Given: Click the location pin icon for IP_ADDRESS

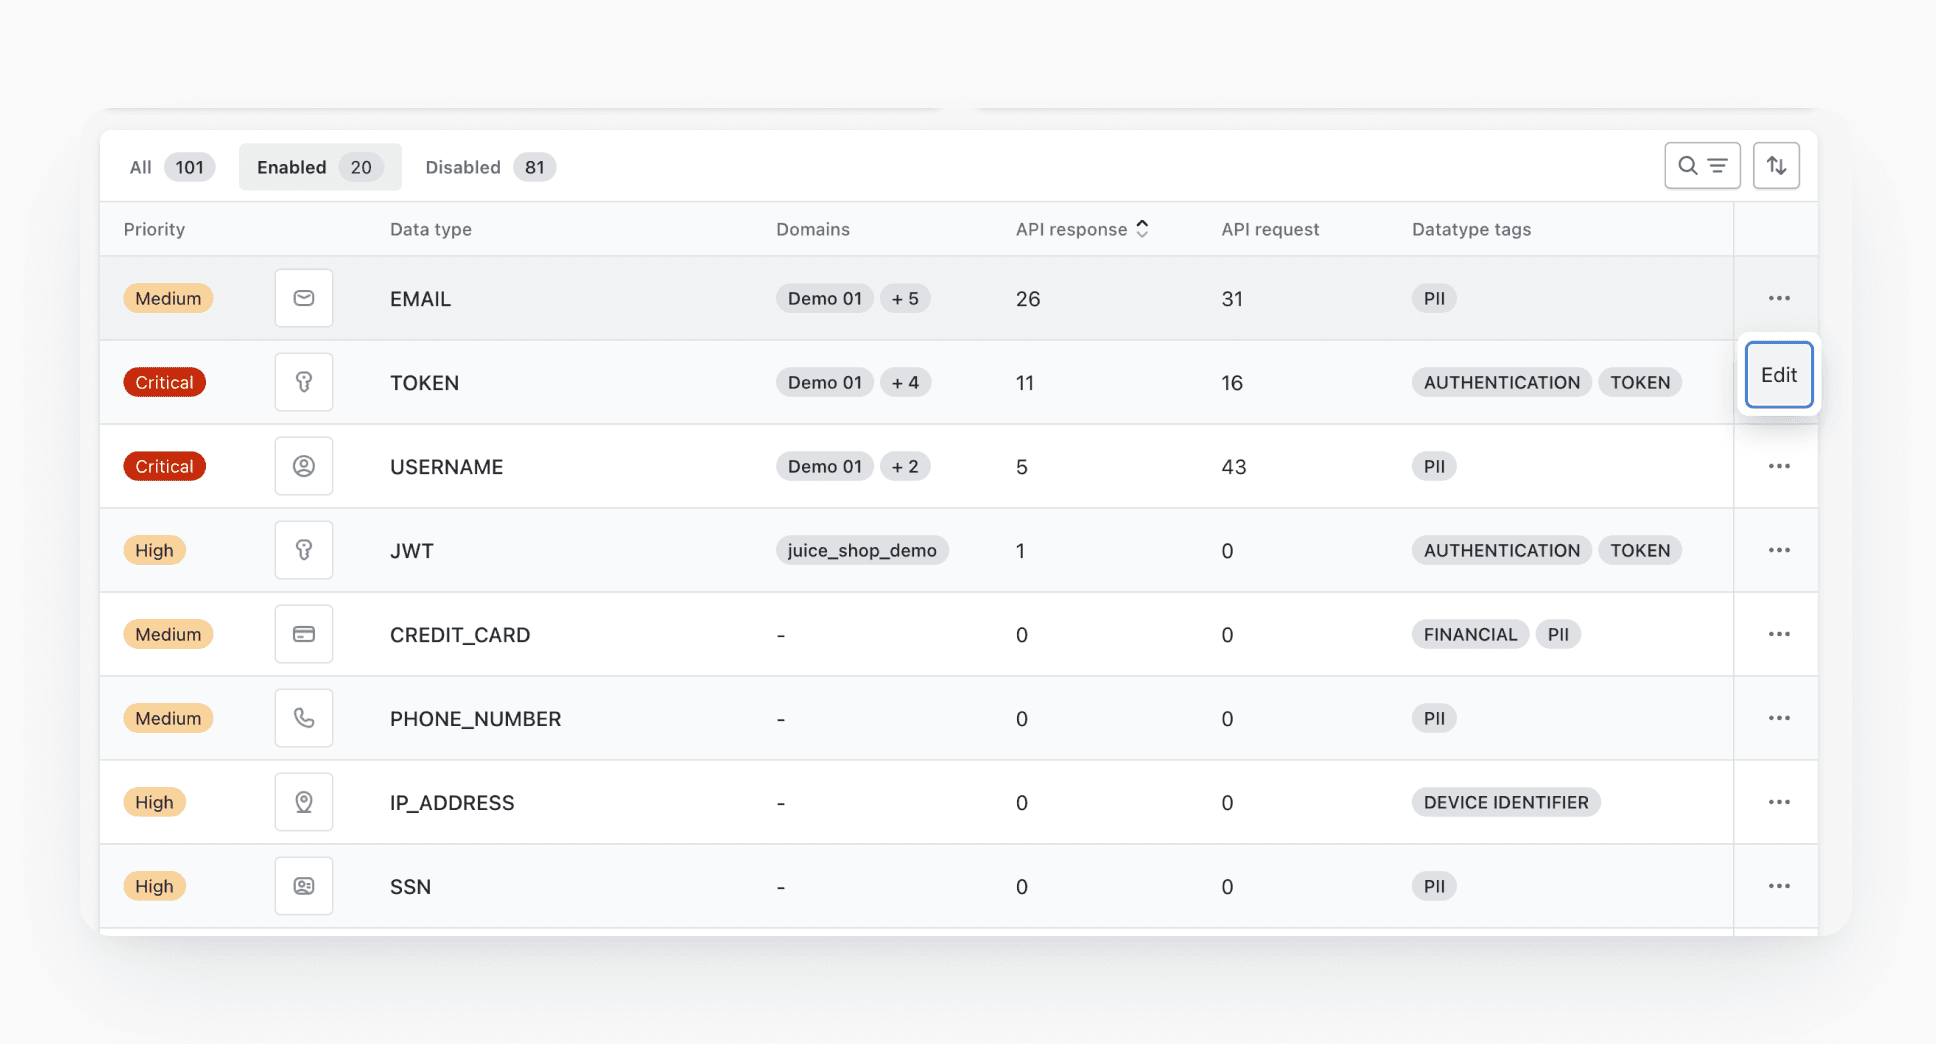Looking at the screenshot, I should (303, 802).
